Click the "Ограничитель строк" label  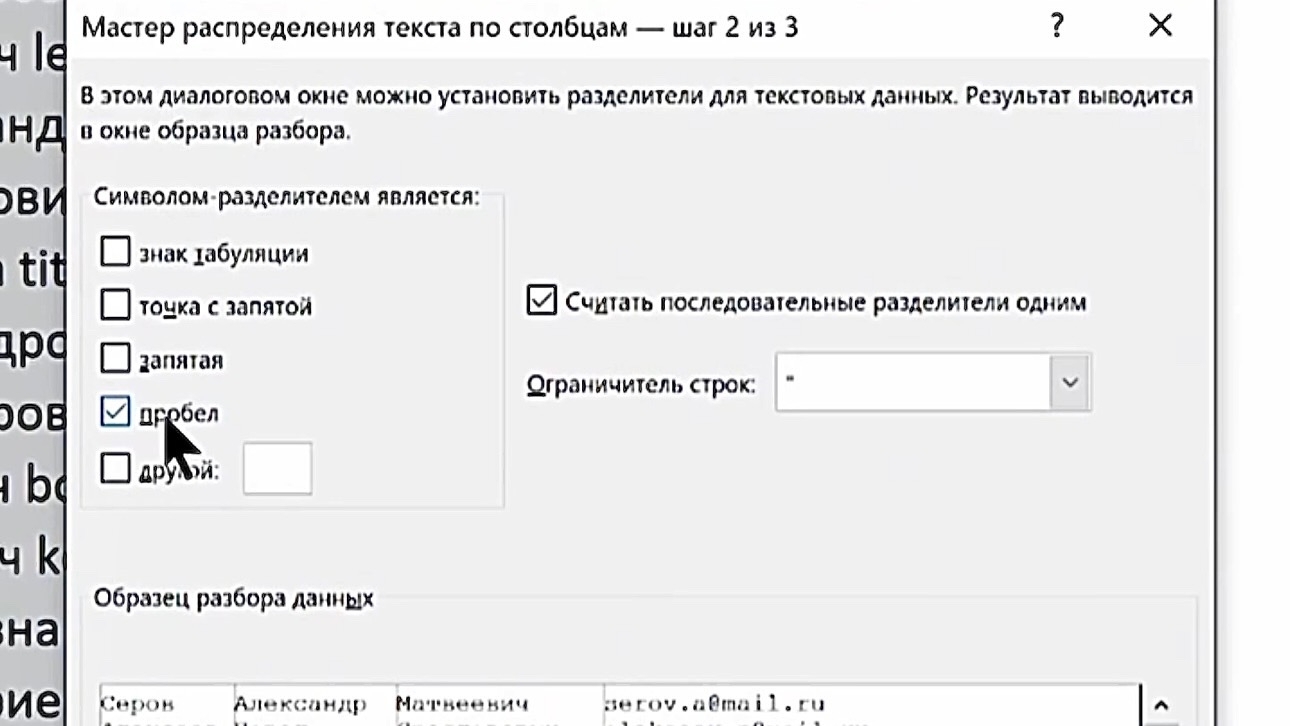pos(641,384)
